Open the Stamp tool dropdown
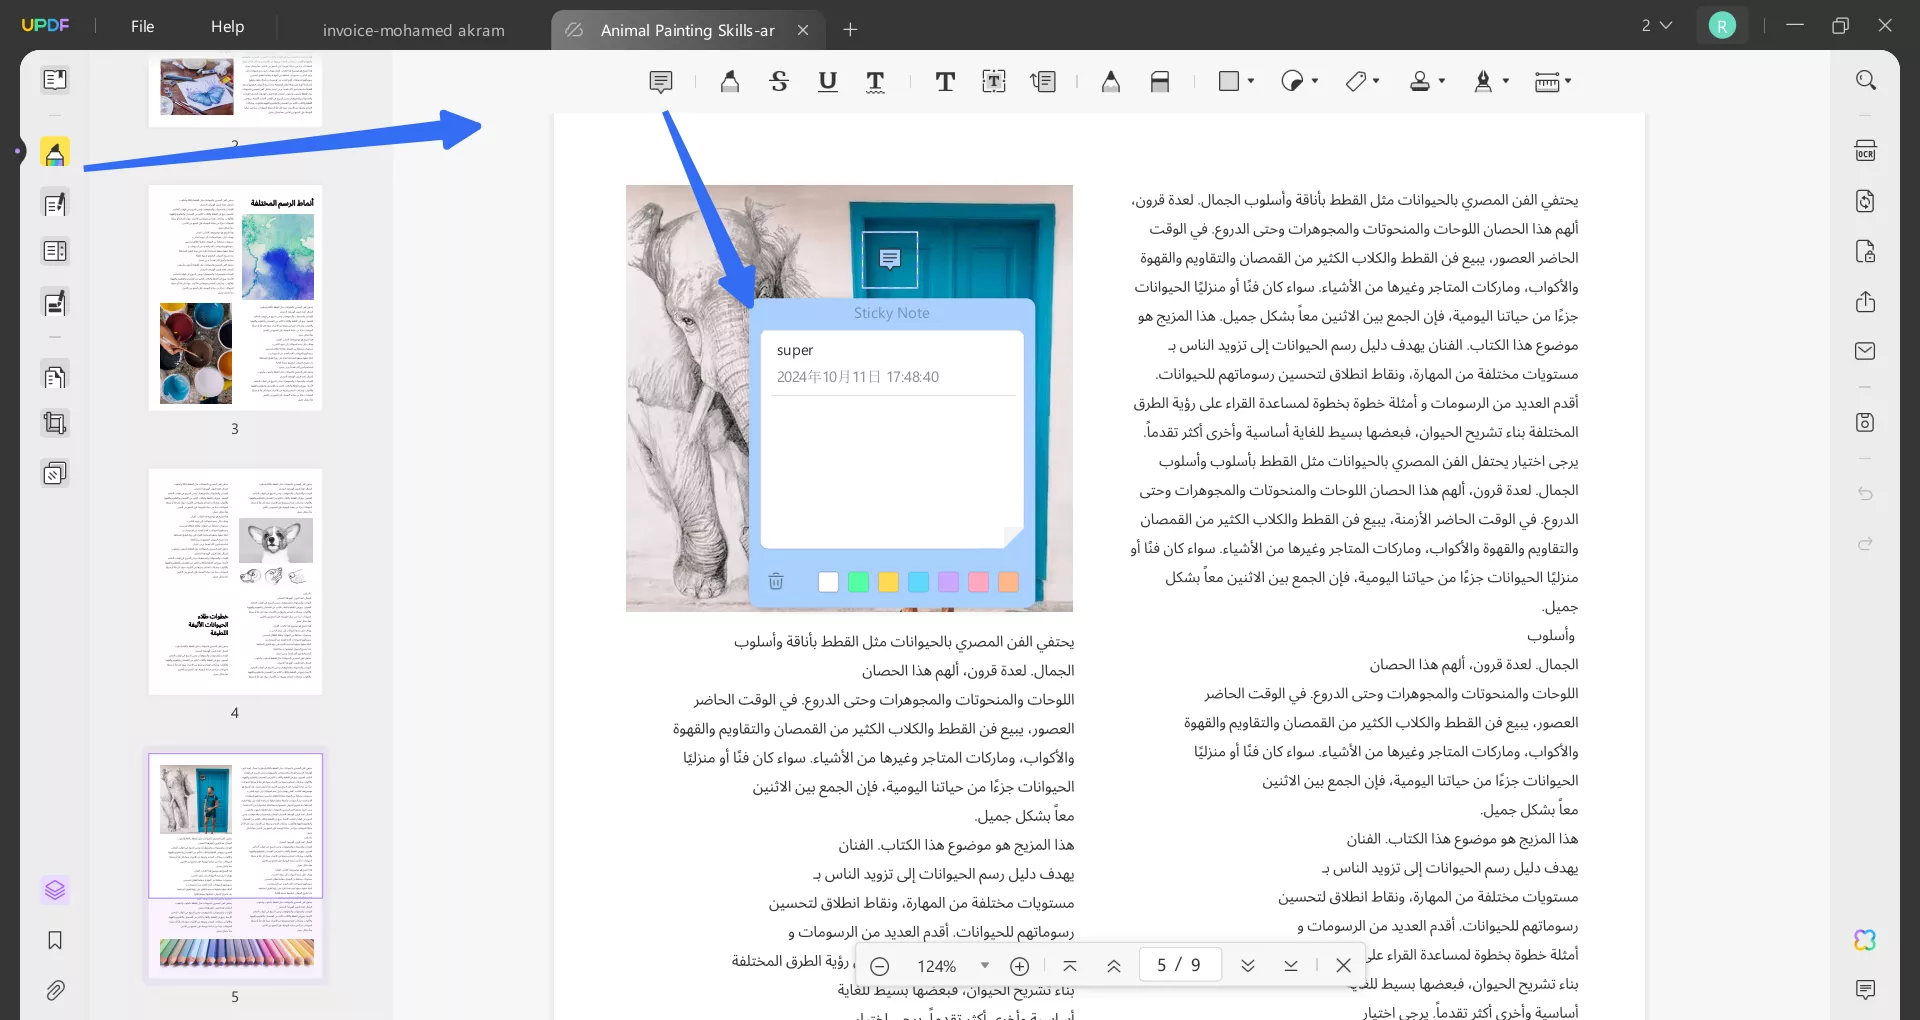Viewport: 1920px width, 1020px height. click(x=1443, y=82)
